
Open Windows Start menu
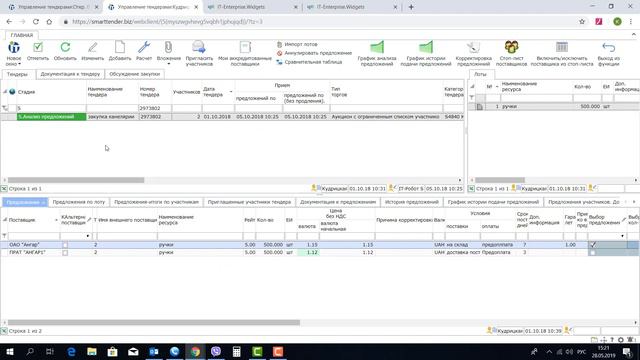[x=10, y=351]
